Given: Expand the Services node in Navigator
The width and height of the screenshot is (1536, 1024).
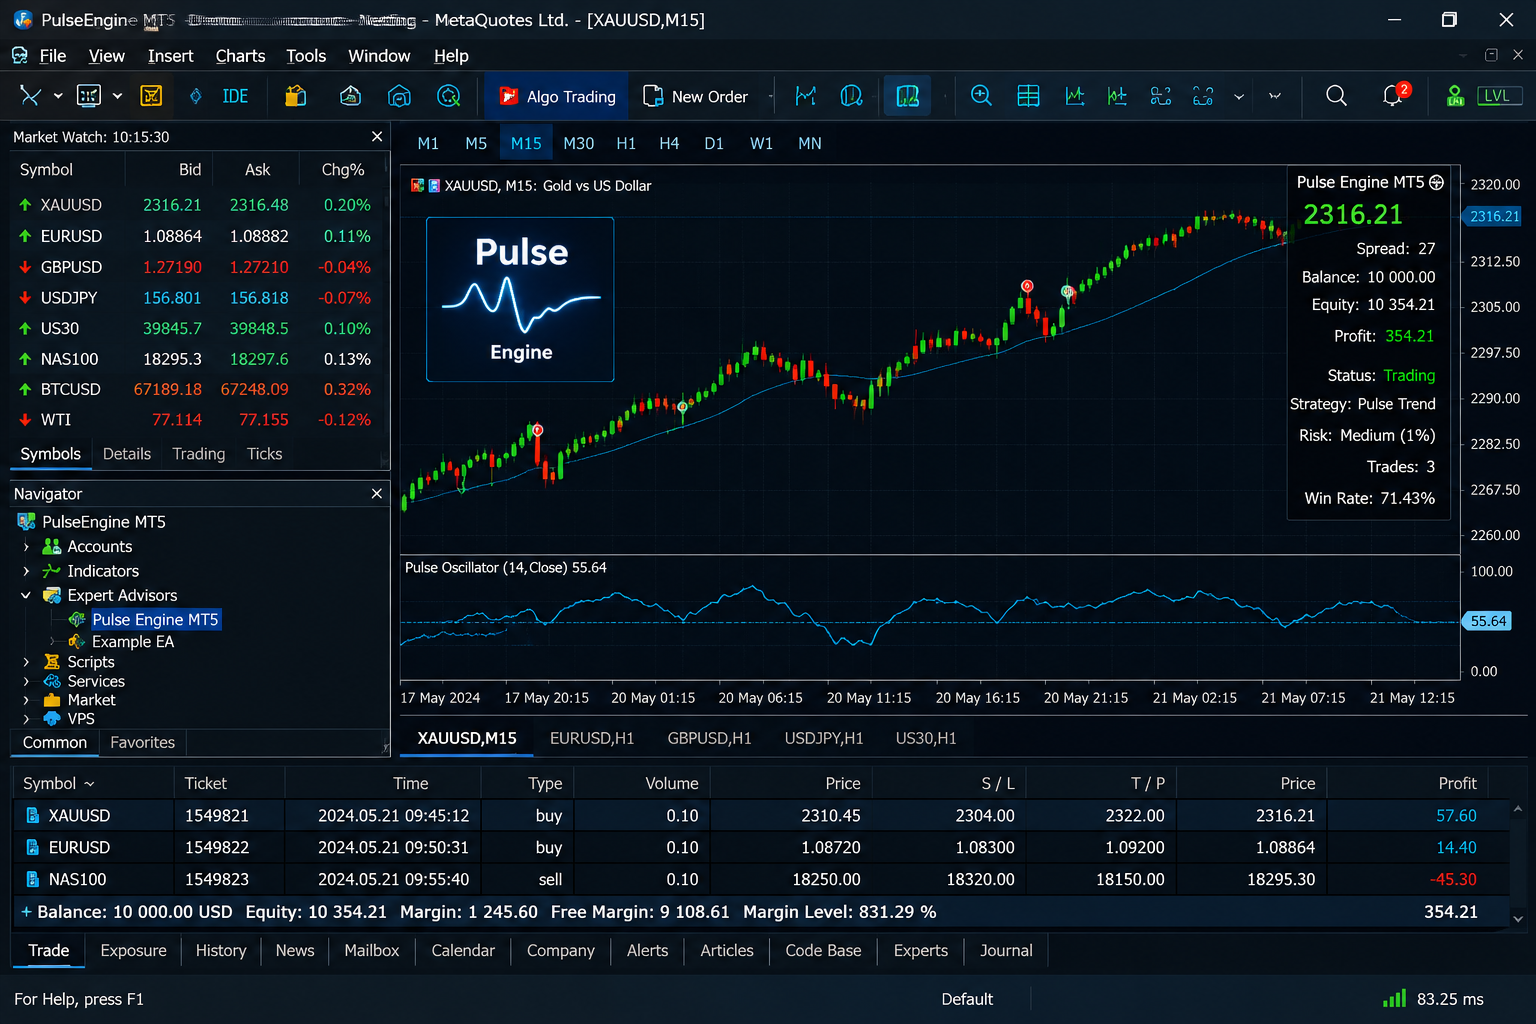Looking at the screenshot, I should [26, 681].
